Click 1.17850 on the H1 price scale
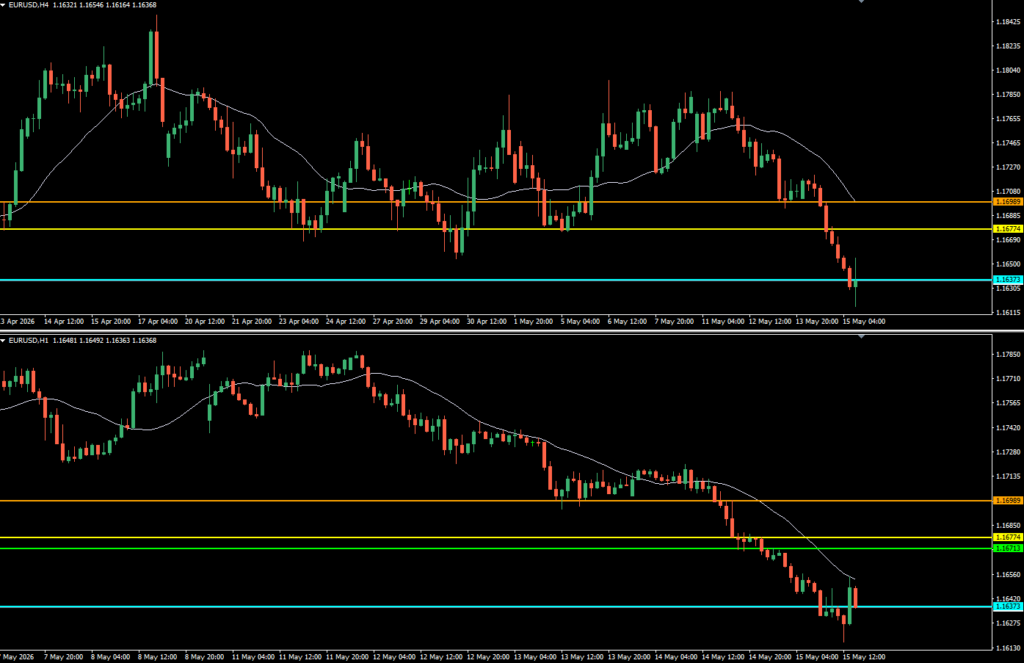Viewport: 1024px width, 663px height. [1008, 354]
